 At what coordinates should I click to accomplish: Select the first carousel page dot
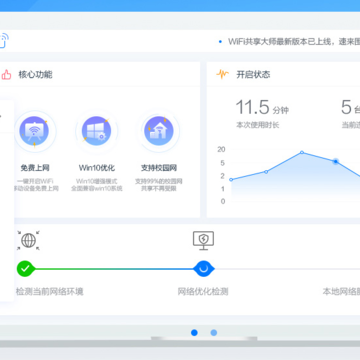(194, 333)
